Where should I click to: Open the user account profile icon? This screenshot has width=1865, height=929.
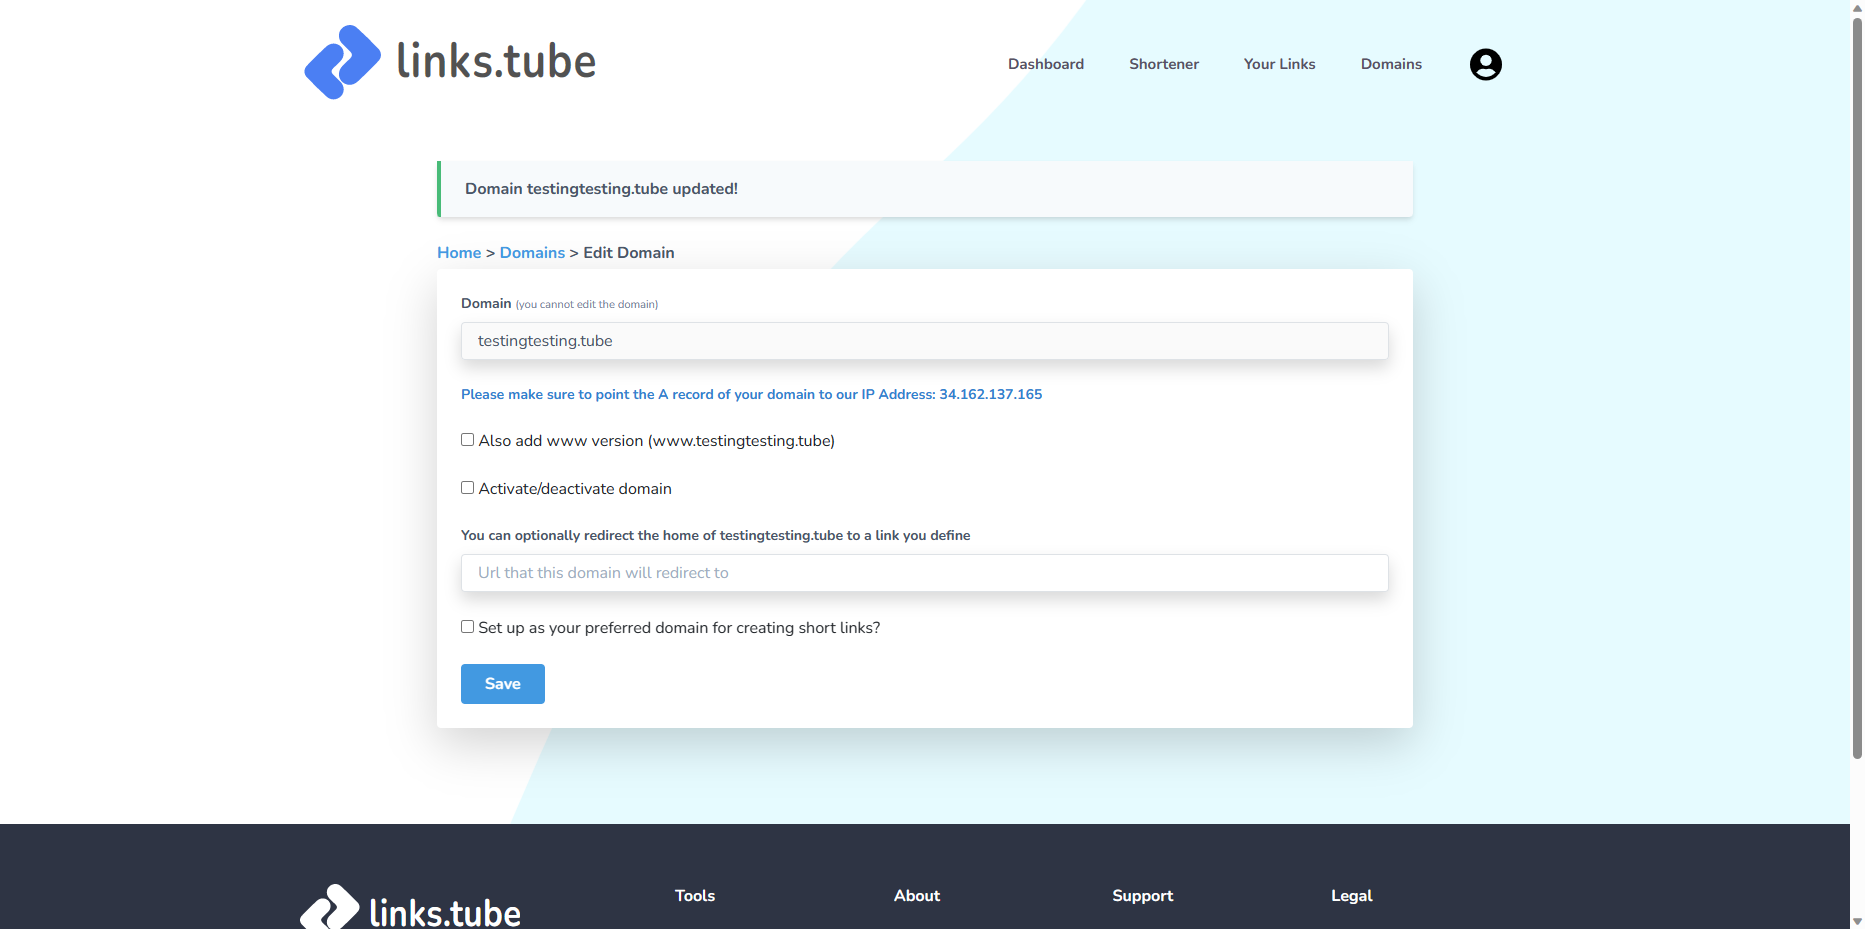coord(1485,64)
